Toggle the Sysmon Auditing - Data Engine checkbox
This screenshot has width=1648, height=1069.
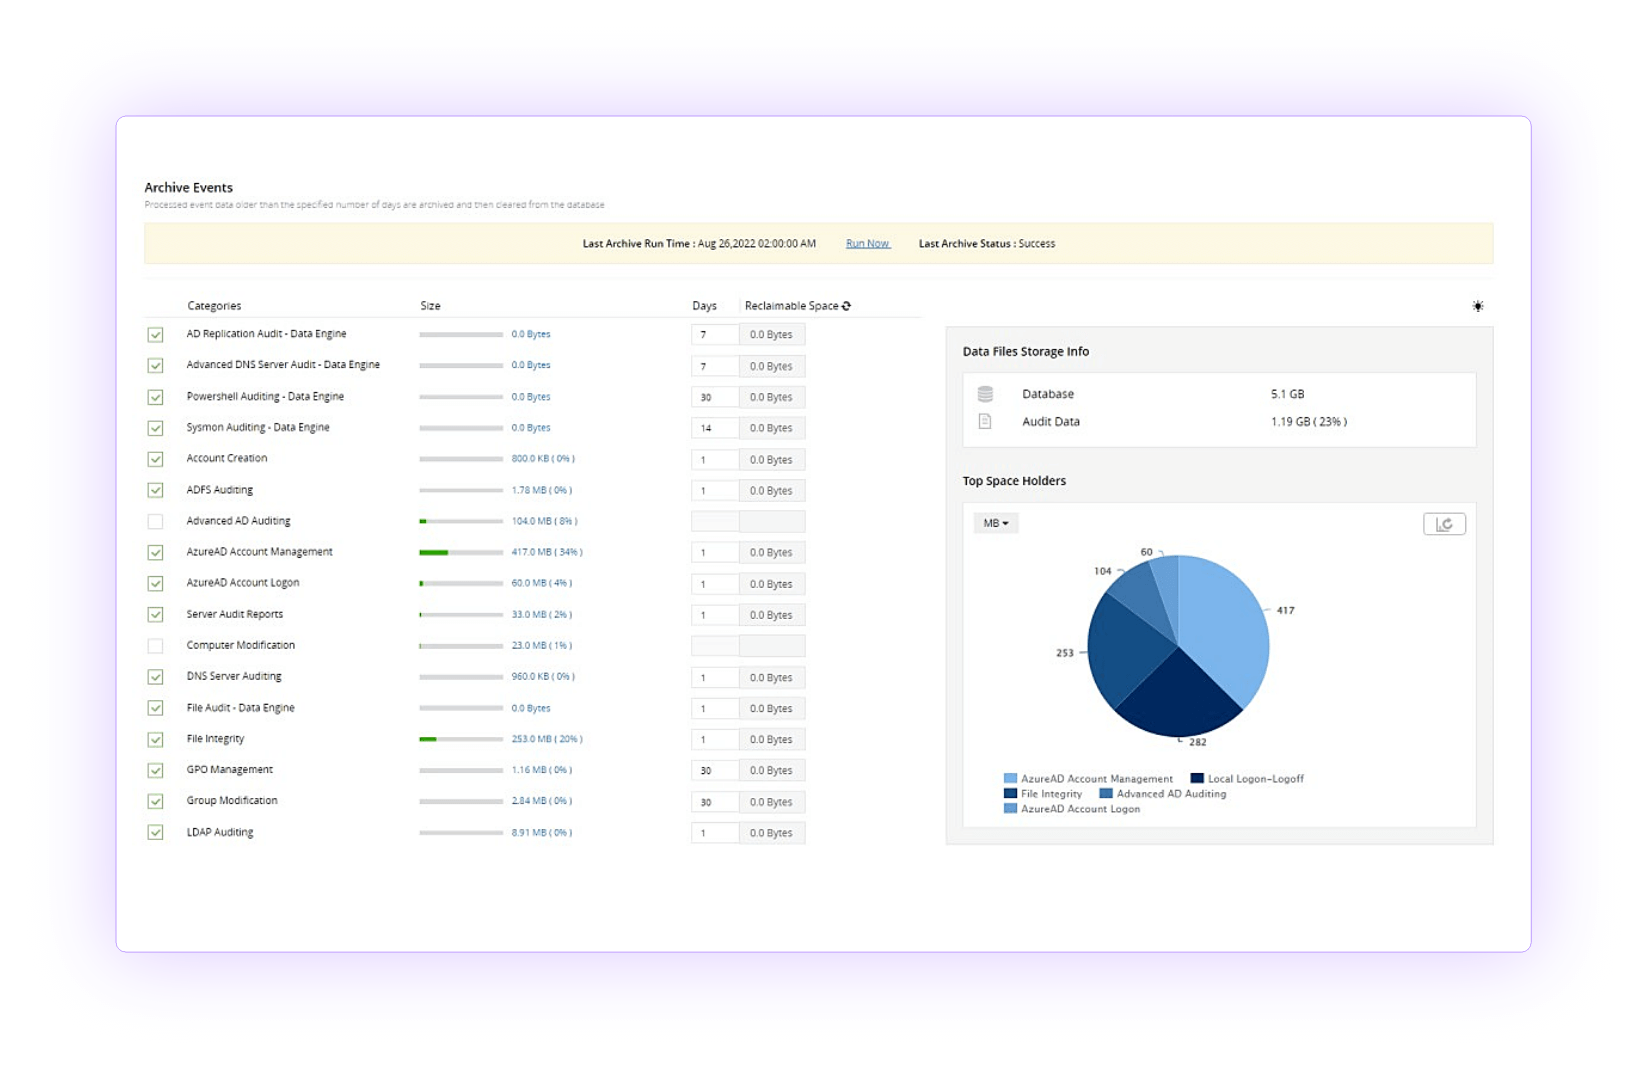pos(155,428)
